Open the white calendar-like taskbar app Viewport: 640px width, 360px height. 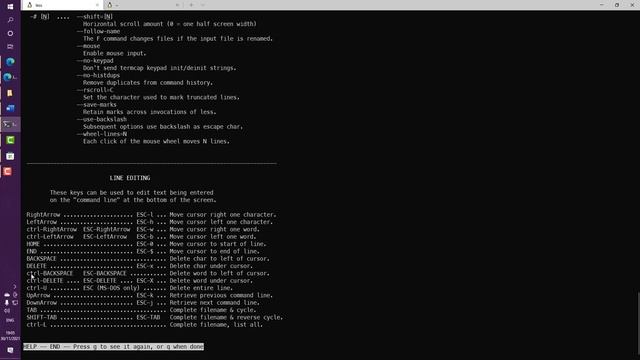(x=10, y=156)
